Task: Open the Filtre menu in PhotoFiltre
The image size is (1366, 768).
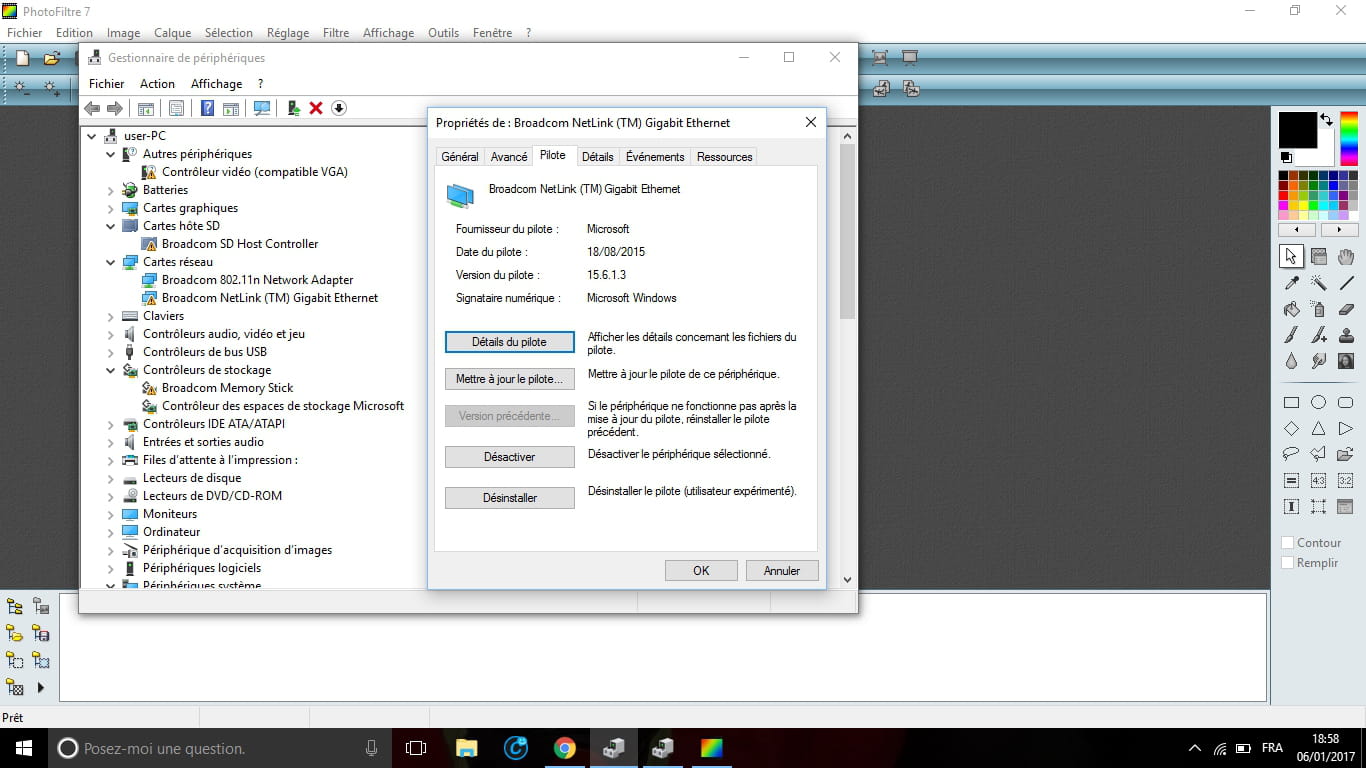Action: coord(336,33)
